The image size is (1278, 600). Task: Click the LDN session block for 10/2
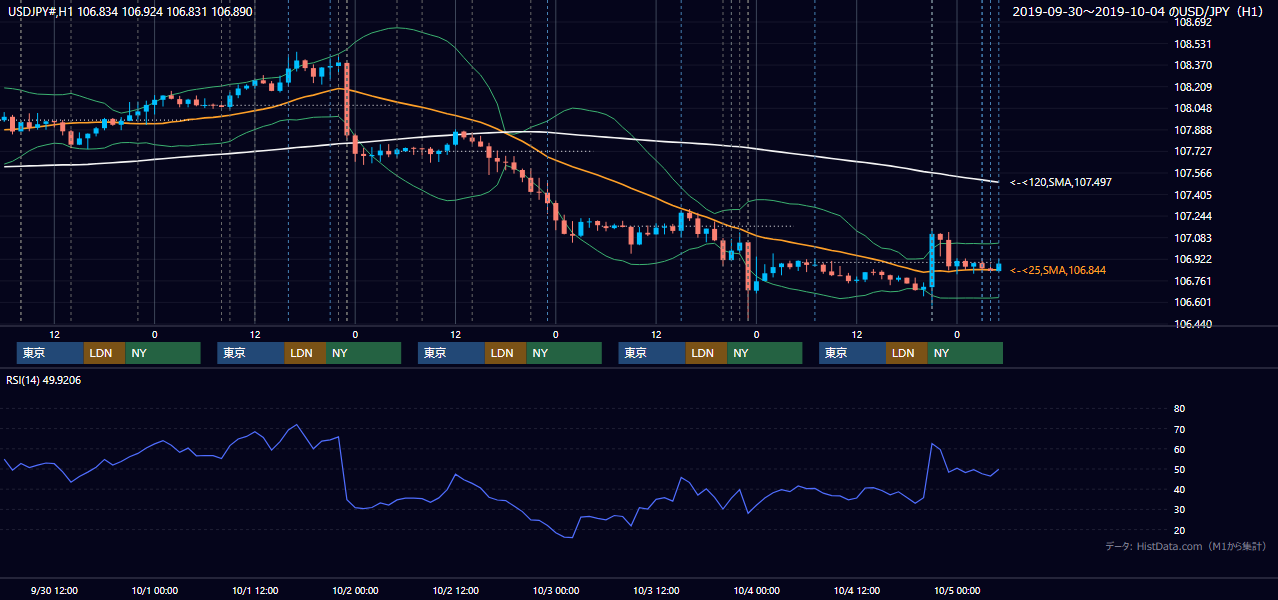coord(506,353)
